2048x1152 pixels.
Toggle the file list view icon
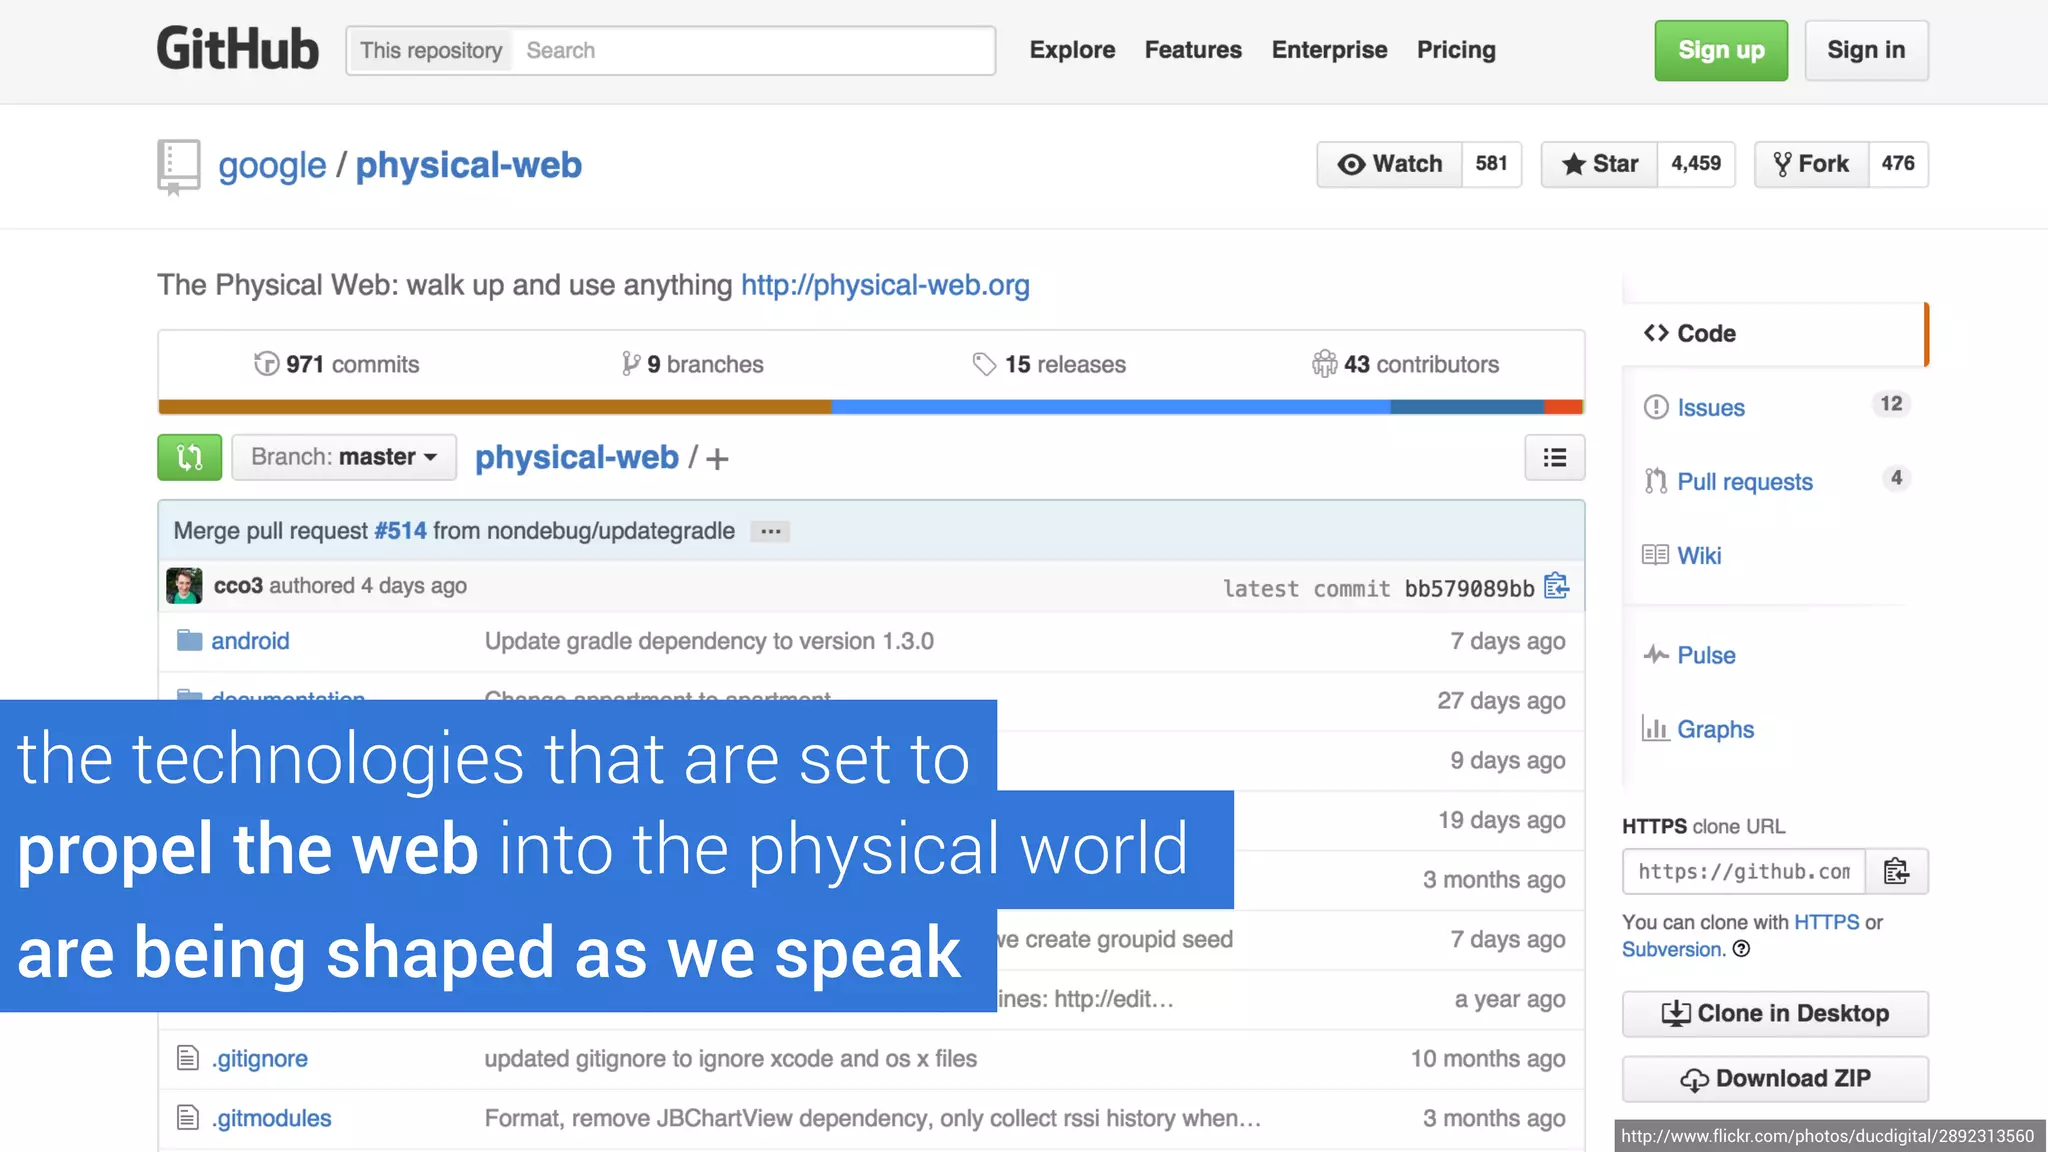click(x=1554, y=457)
